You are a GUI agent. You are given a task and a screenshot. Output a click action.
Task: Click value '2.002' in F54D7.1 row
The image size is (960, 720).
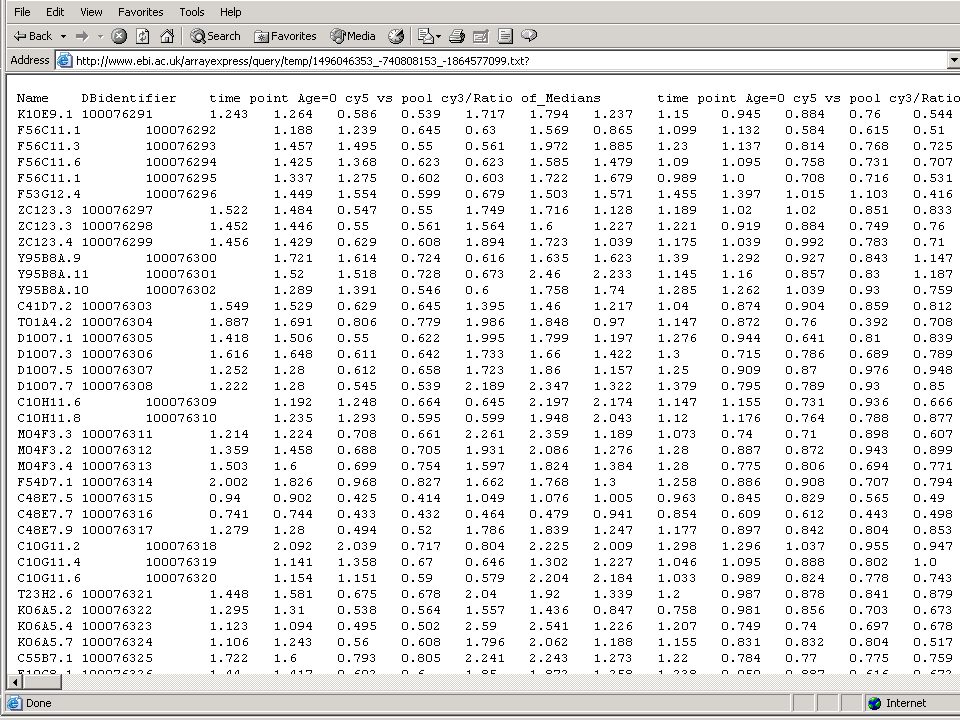click(229, 482)
